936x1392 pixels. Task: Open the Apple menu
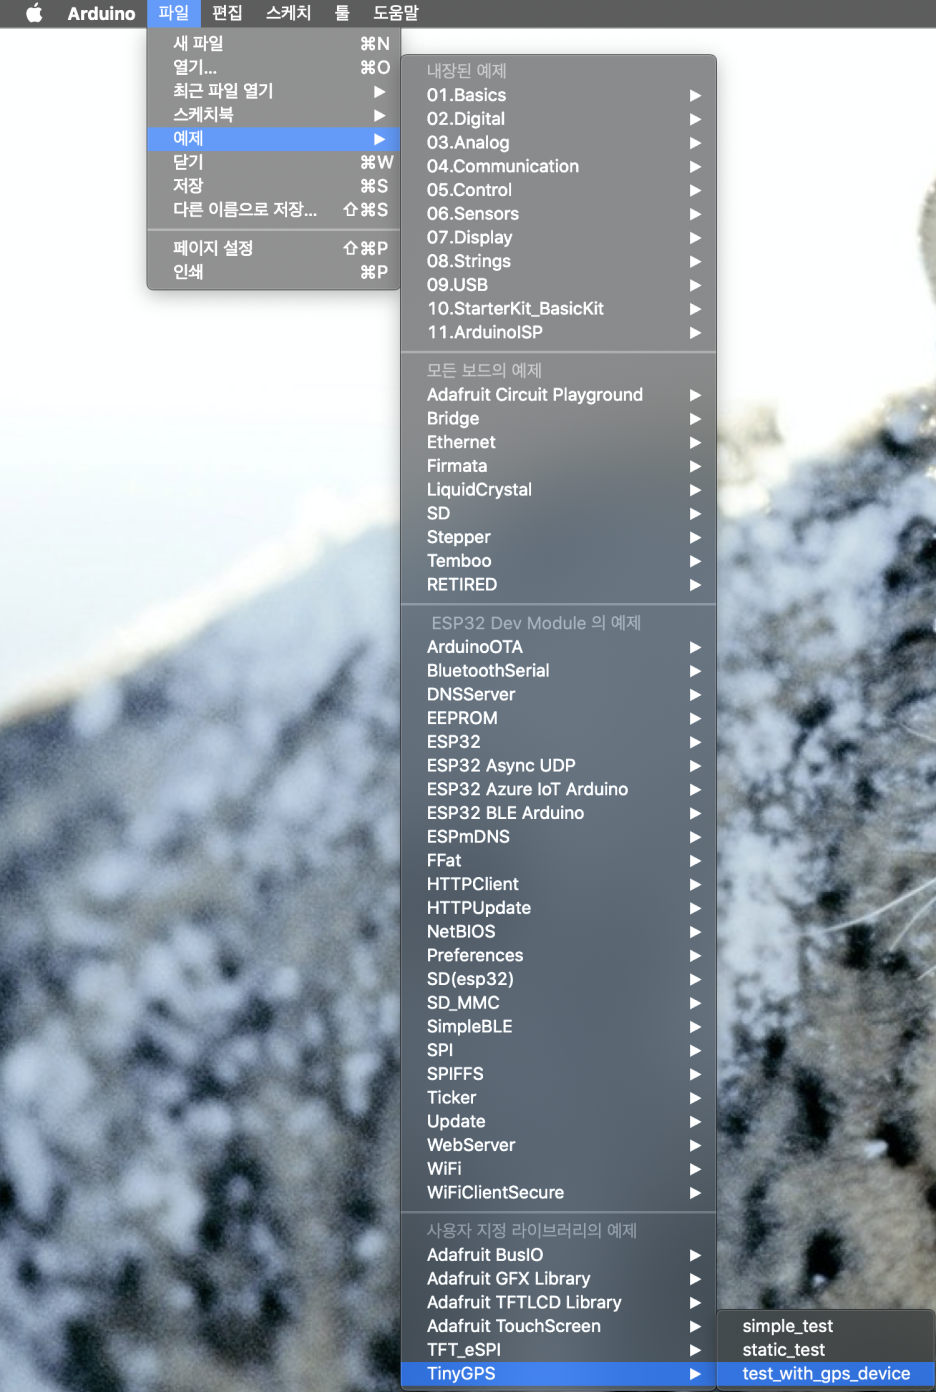(34, 13)
